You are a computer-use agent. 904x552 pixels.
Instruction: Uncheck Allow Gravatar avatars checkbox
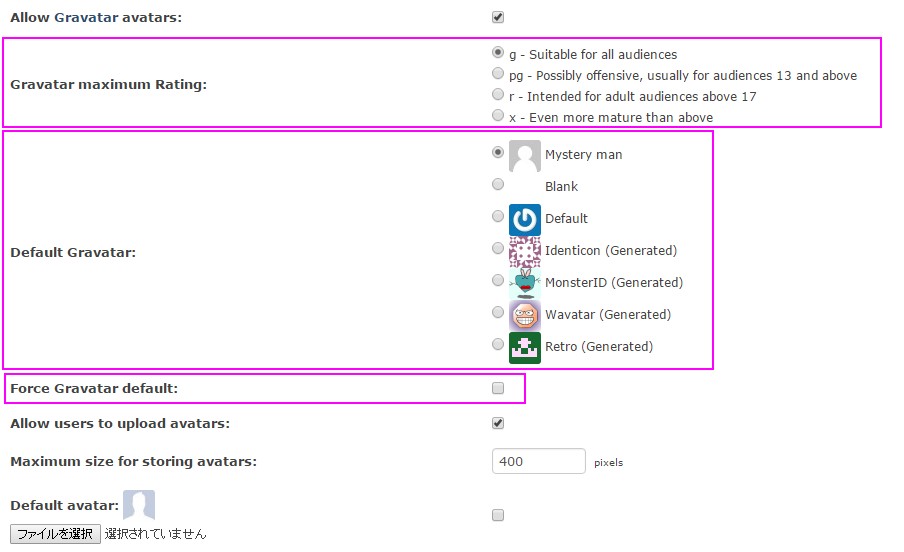click(498, 17)
